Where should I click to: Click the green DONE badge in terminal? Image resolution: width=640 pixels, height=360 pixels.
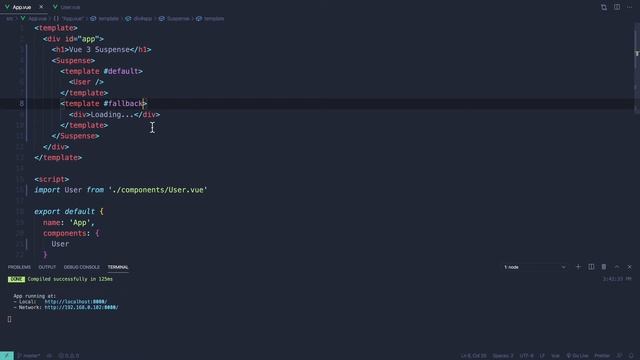[x=16, y=279]
